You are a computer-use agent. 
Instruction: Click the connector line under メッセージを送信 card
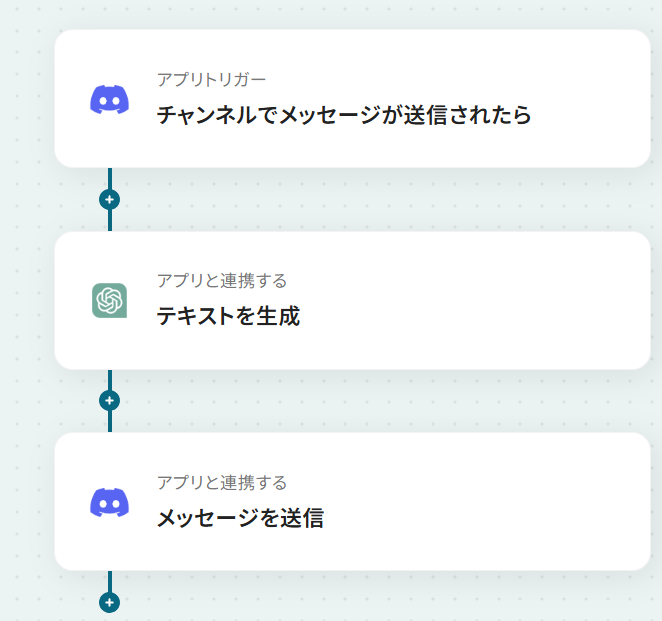(x=110, y=581)
